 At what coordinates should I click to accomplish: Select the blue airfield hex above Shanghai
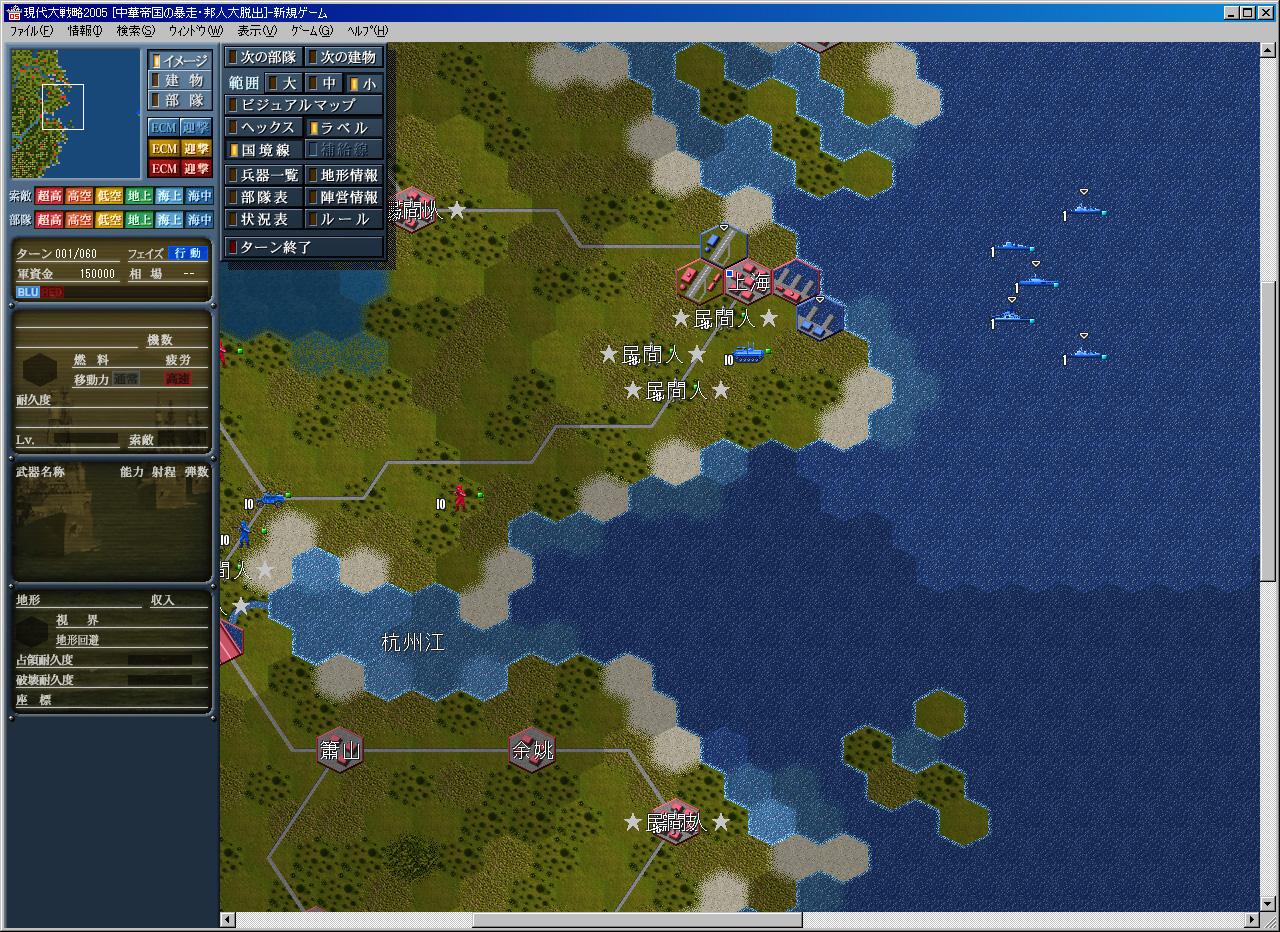(724, 246)
